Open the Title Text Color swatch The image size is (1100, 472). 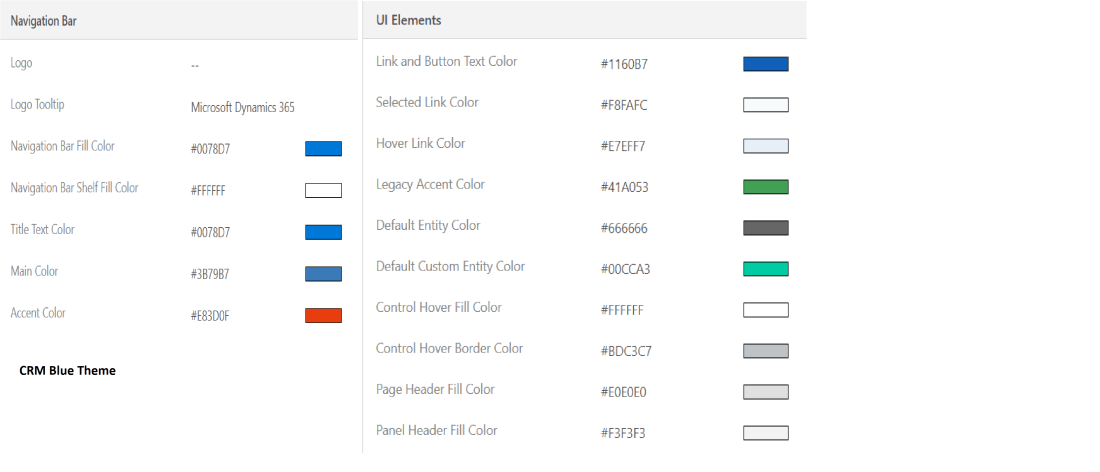click(x=323, y=232)
